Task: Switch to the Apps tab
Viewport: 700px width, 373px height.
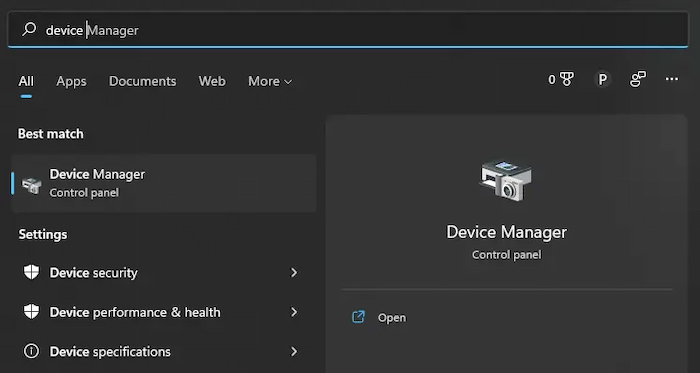Action: point(71,81)
